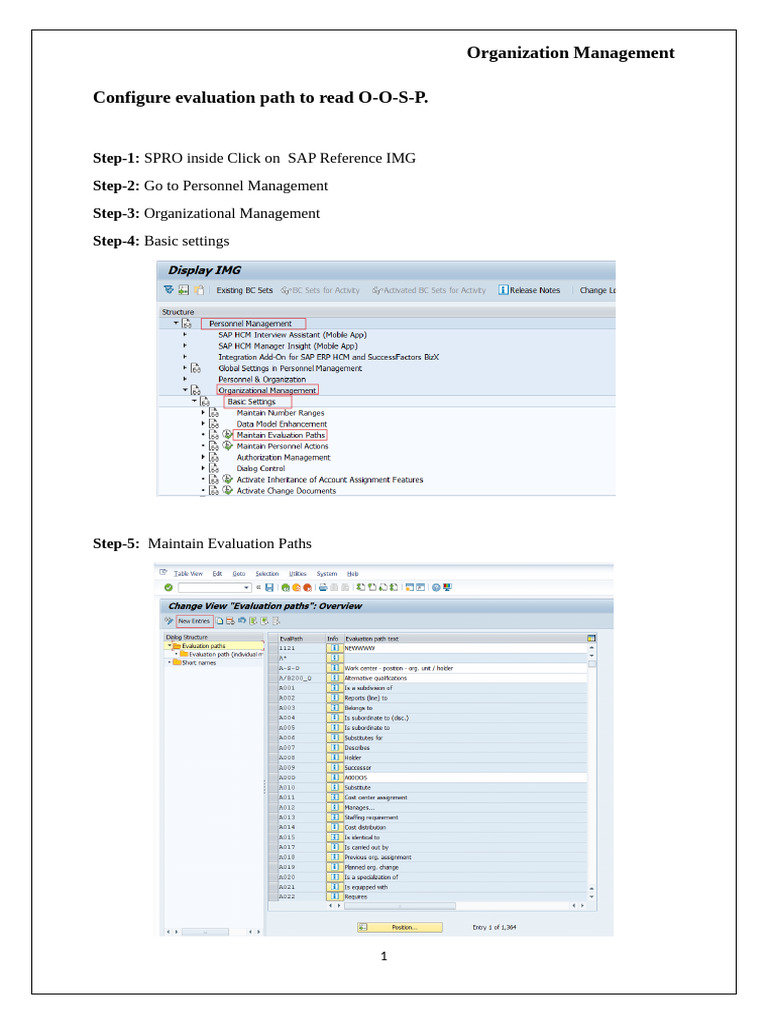Image resolution: width=768 pixels, height=1024 pixels.
Task: Expand the Authorization Management node
Action: pos(203,456)
